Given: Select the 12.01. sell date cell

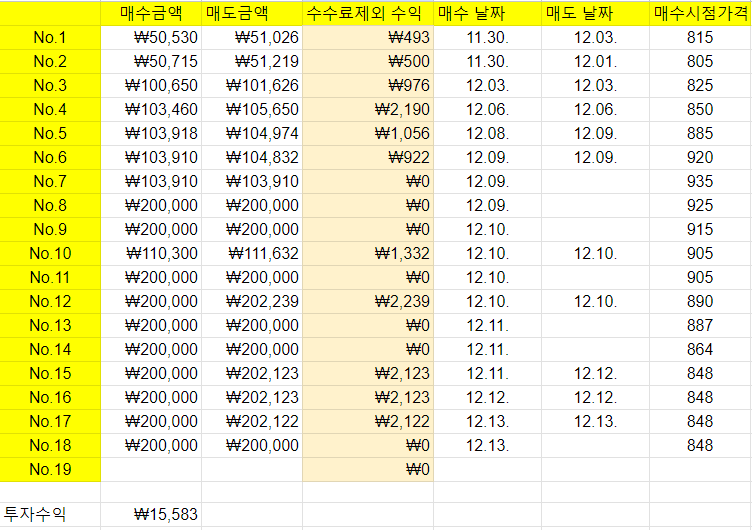Looking at the screenshot, I should (595, 61).
